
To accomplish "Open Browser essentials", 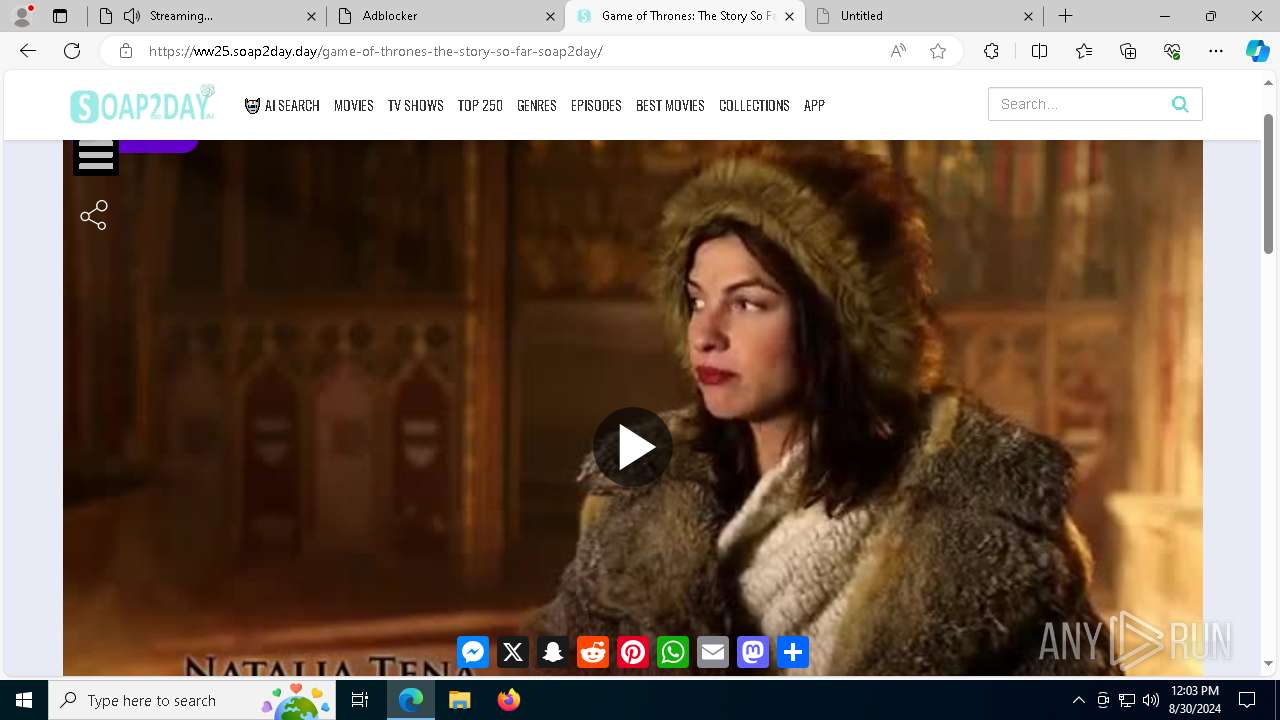I will point(1172,51).
